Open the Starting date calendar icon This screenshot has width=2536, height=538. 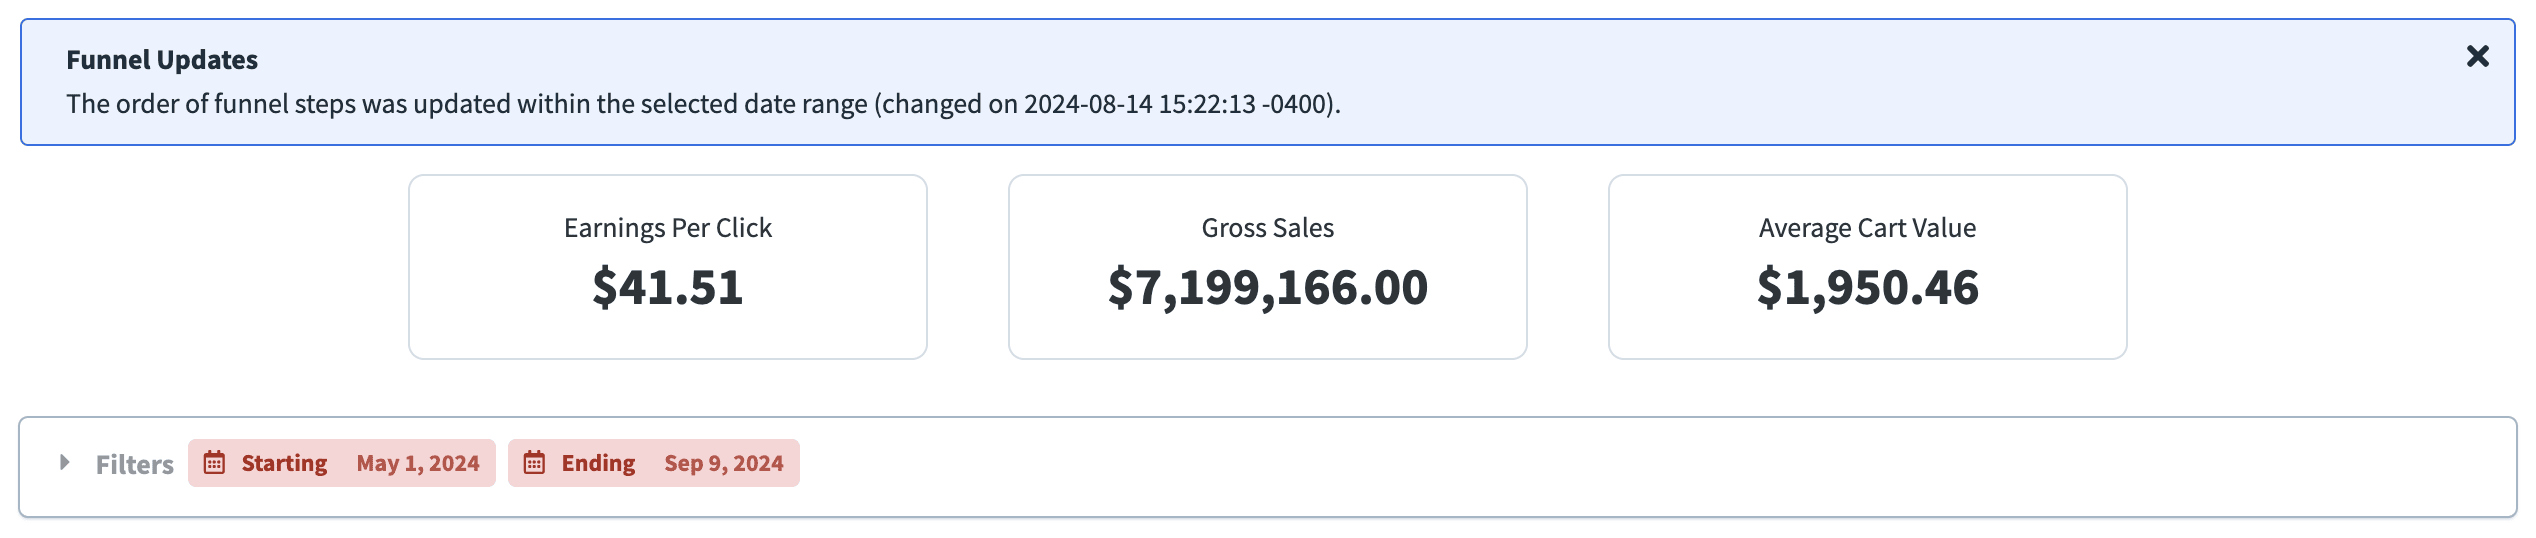tap(214, 462)
